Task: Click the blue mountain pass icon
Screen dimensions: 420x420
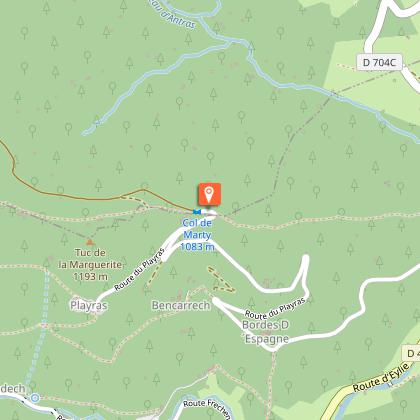Action: point(197,212)
